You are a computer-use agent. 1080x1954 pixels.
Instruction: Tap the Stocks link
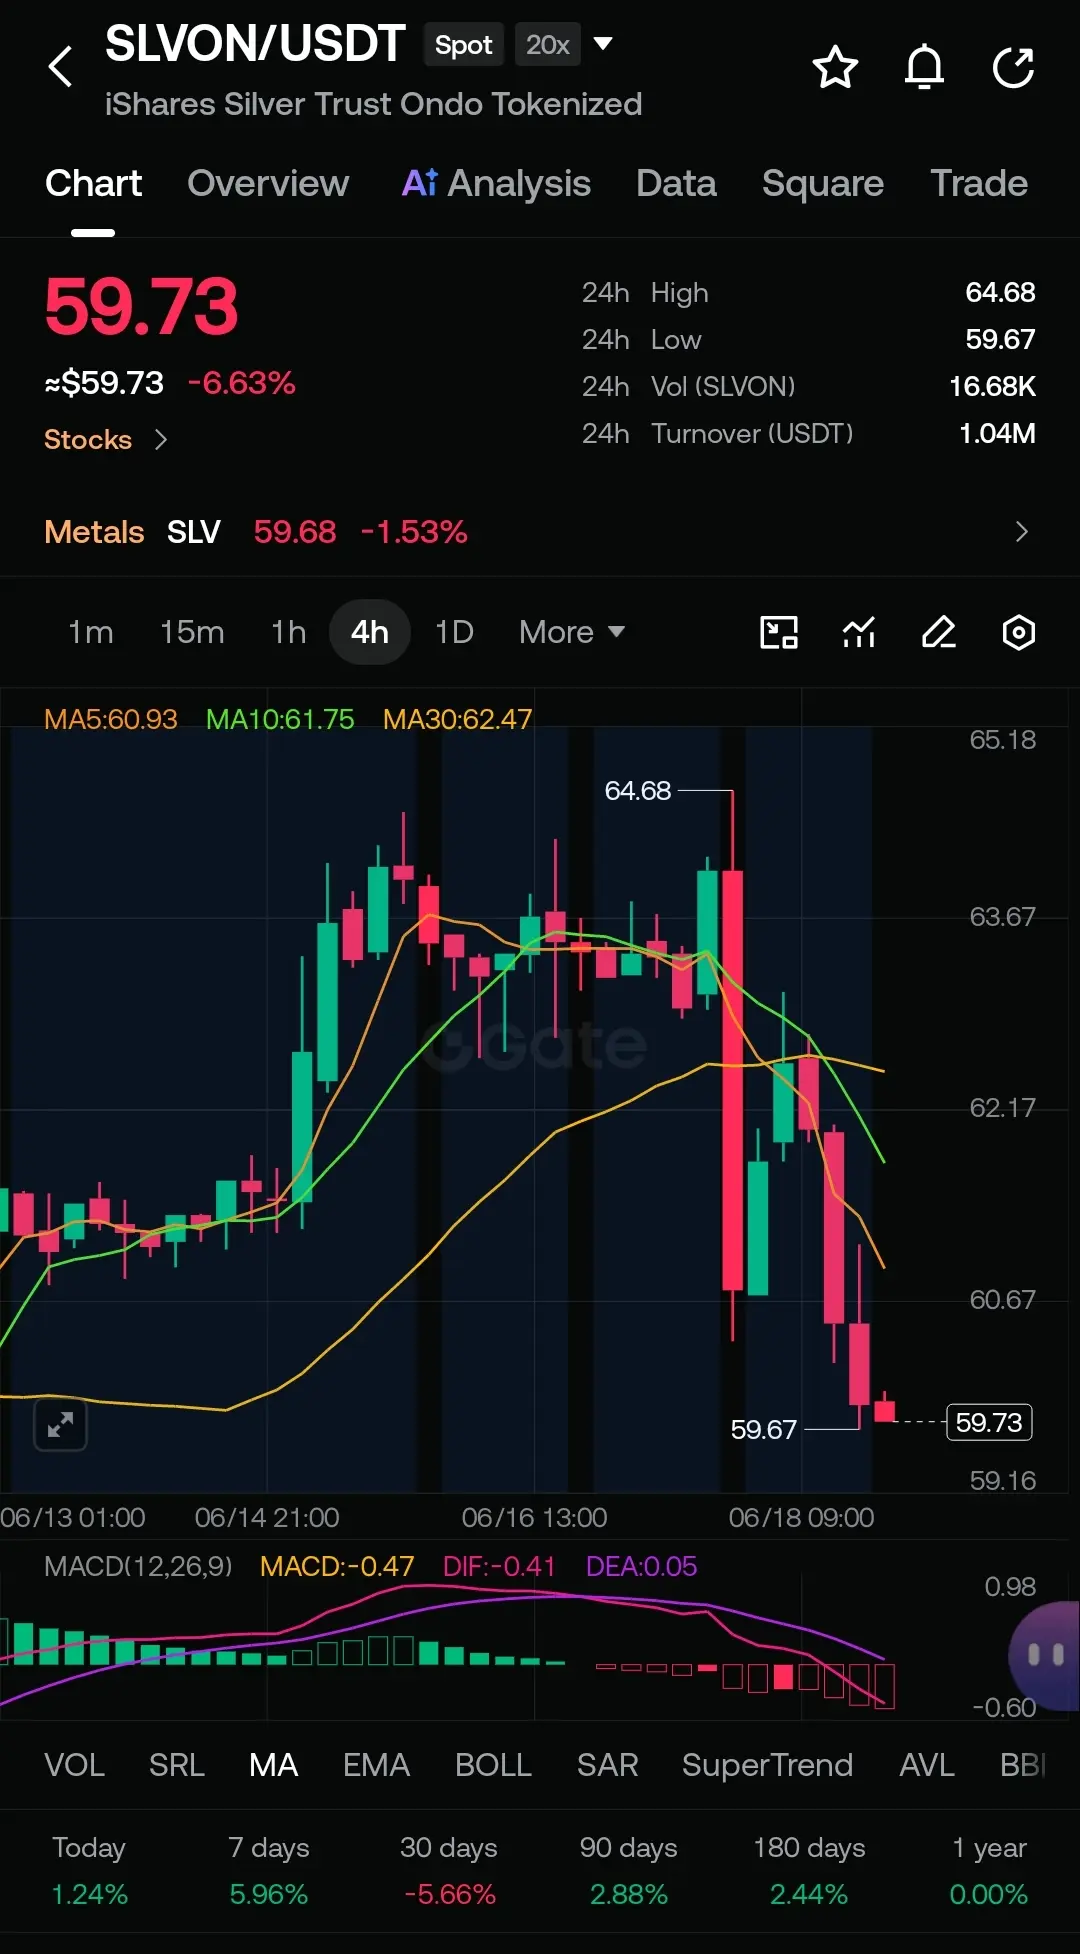(88, 439)
